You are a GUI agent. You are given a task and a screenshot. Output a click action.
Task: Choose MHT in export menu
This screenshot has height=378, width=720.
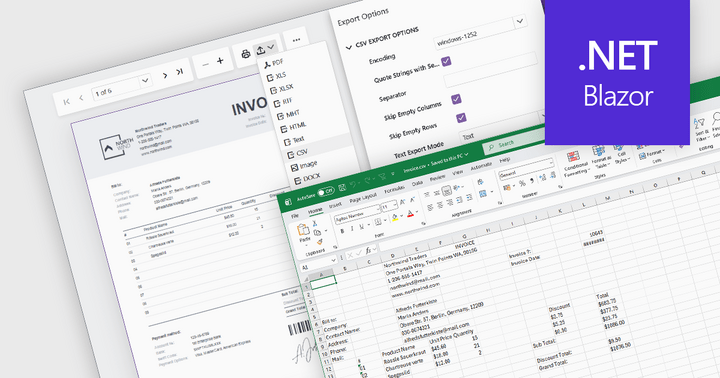tap(288, 114)
